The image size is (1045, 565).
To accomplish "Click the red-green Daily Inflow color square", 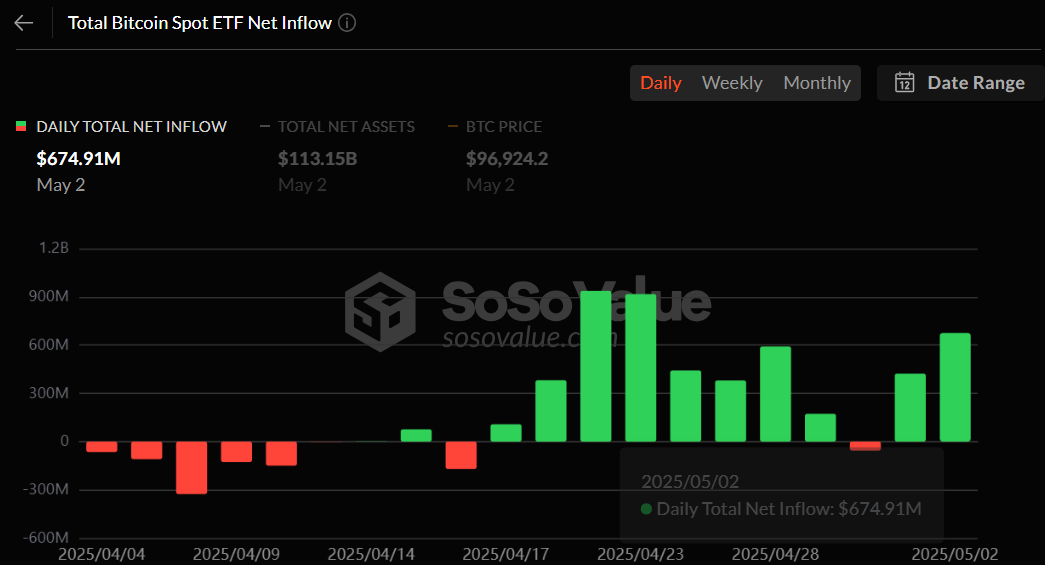I will (21, 126).
